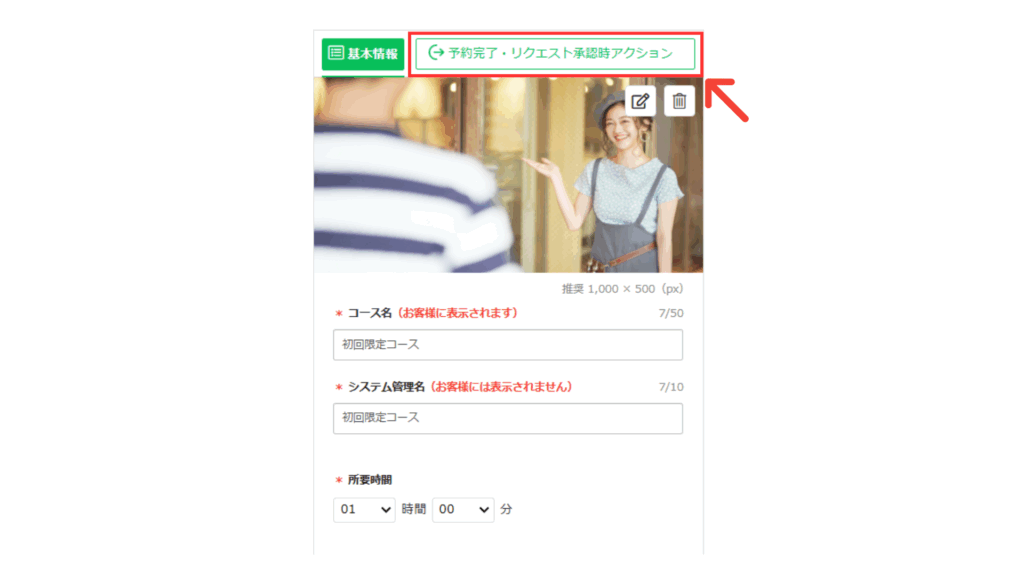
Task: Select the course photo thumbnail
Action: click(507, 175)
